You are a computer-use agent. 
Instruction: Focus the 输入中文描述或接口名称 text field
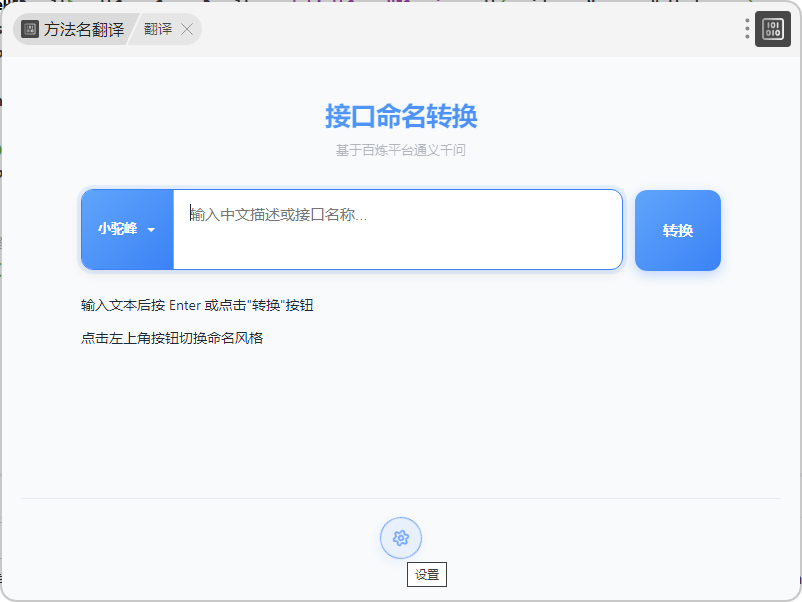coord(398,229)
